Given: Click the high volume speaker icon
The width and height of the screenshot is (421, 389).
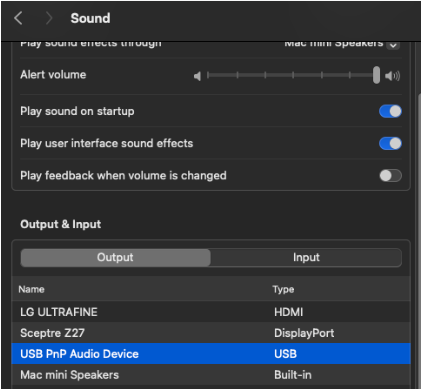Looking at the screenshot, I should 392,76.
